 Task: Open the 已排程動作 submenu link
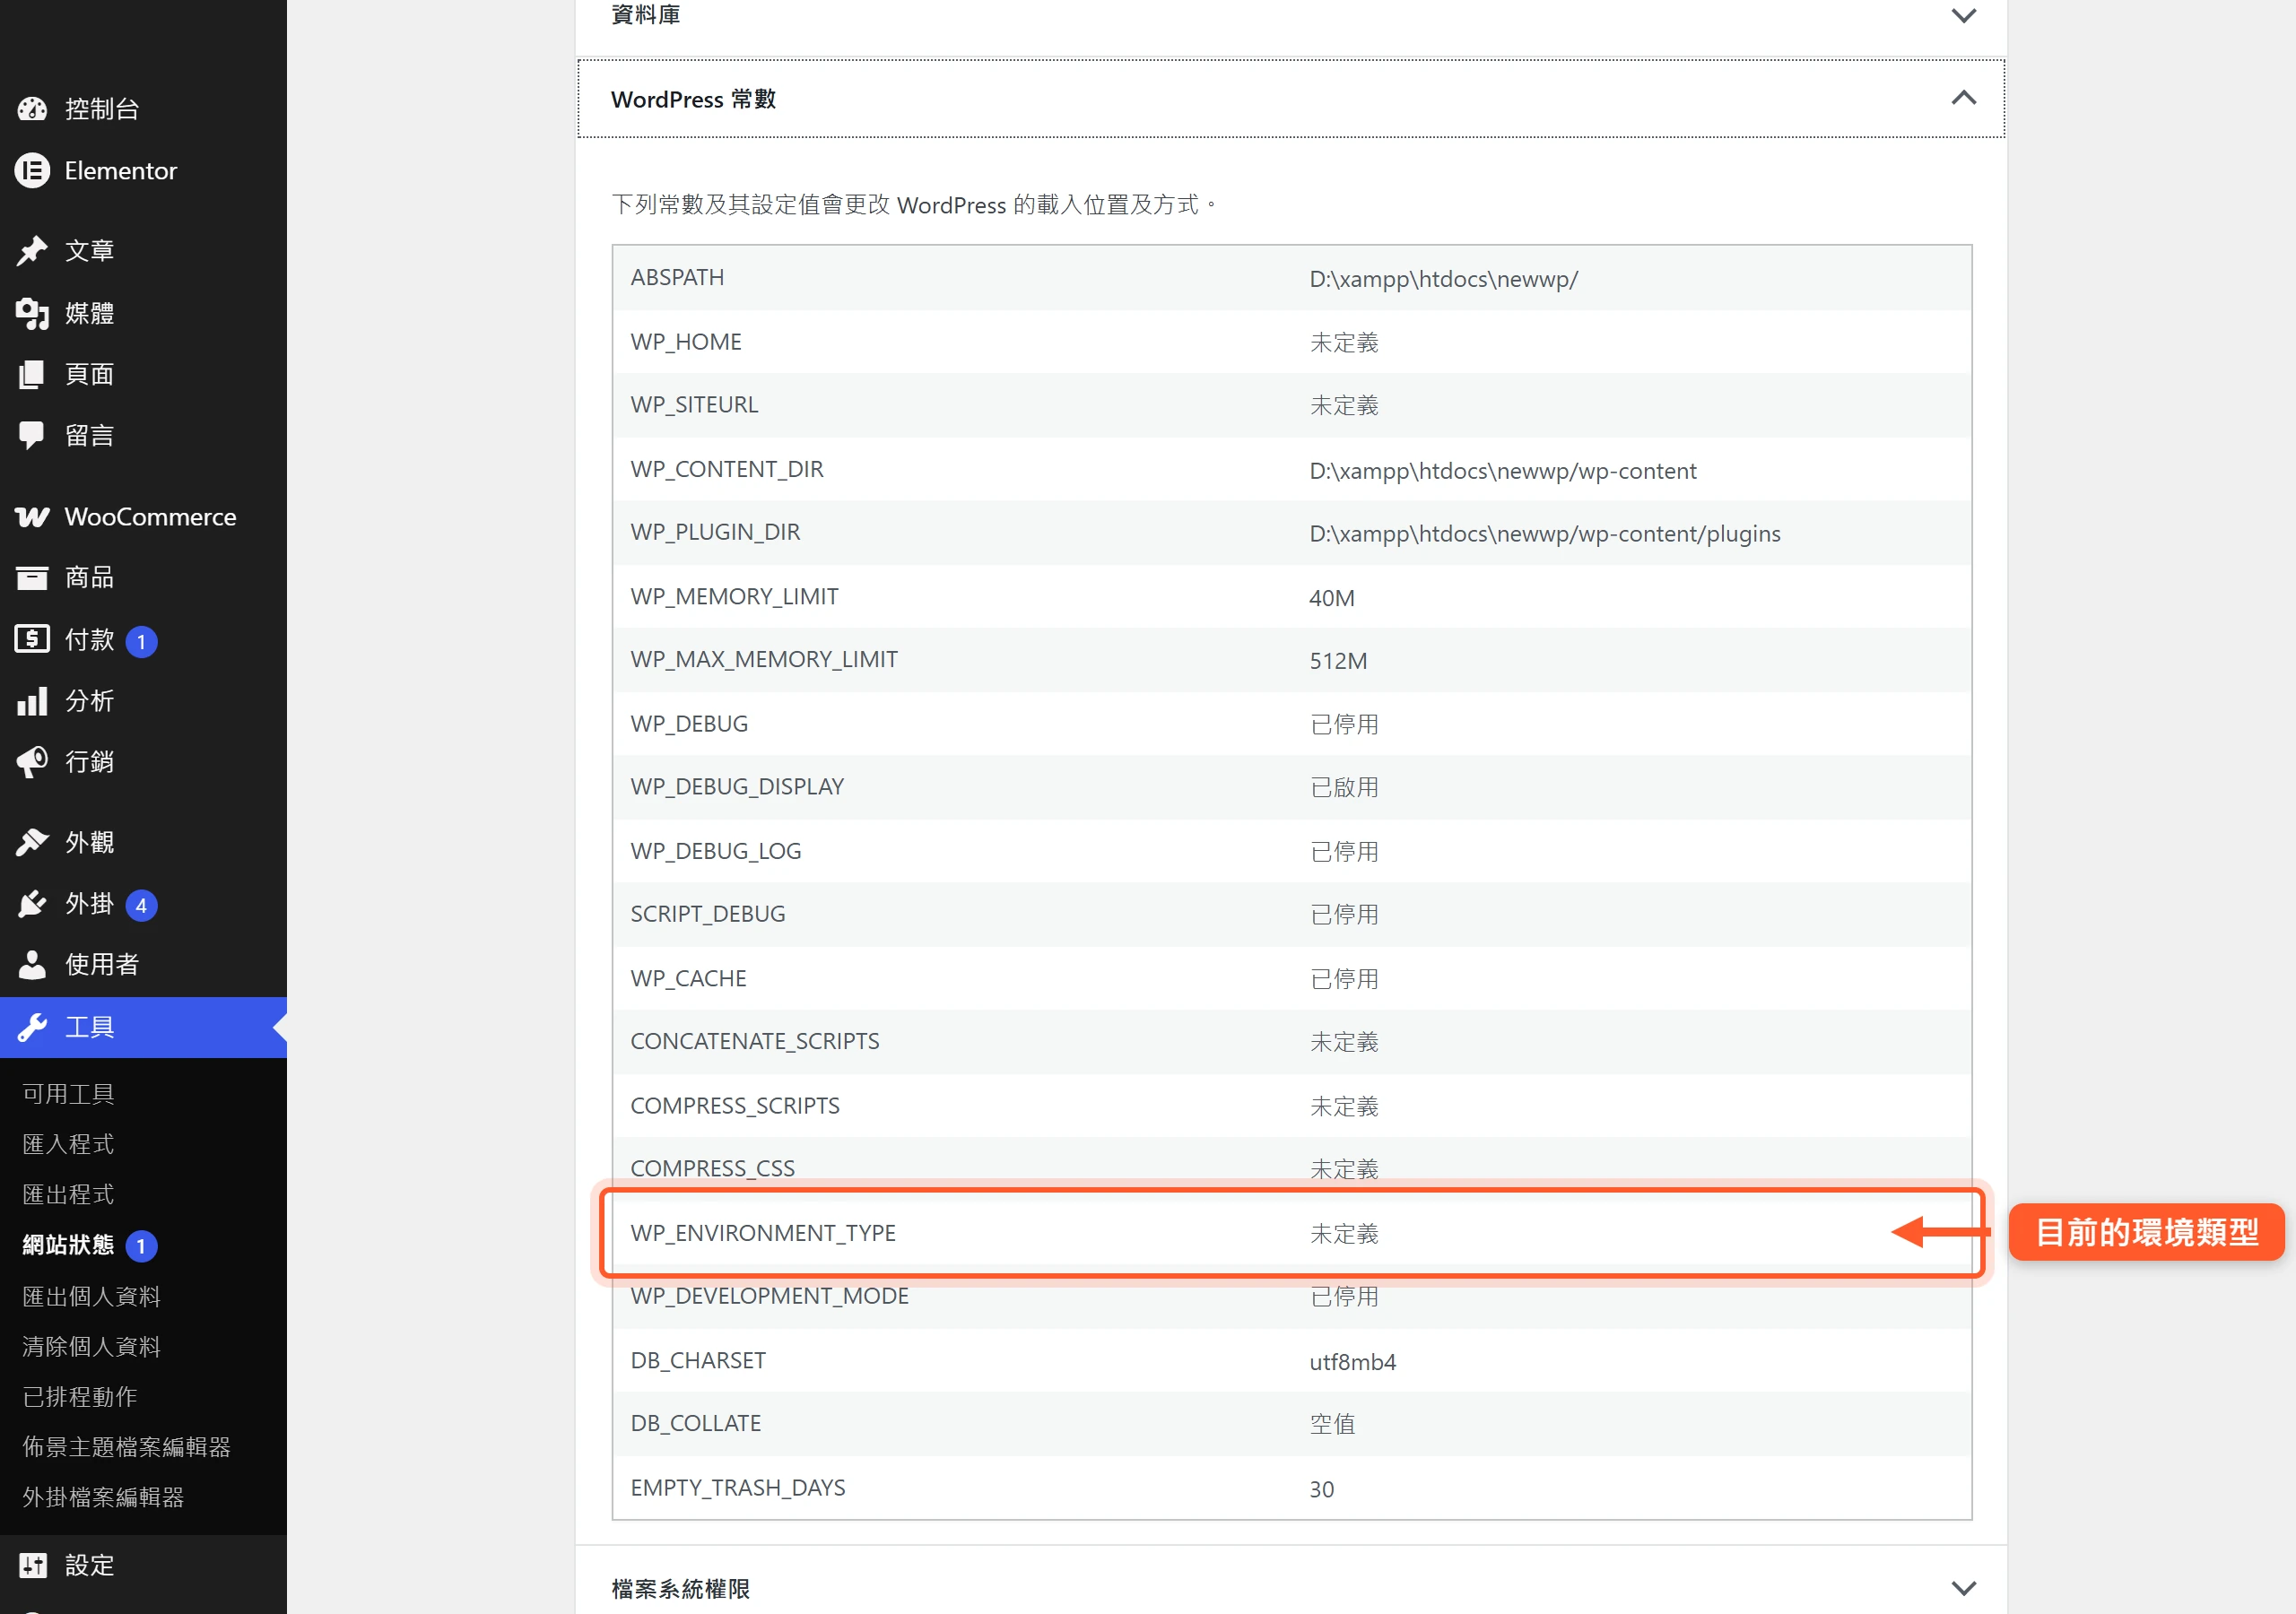point(80,1397)
